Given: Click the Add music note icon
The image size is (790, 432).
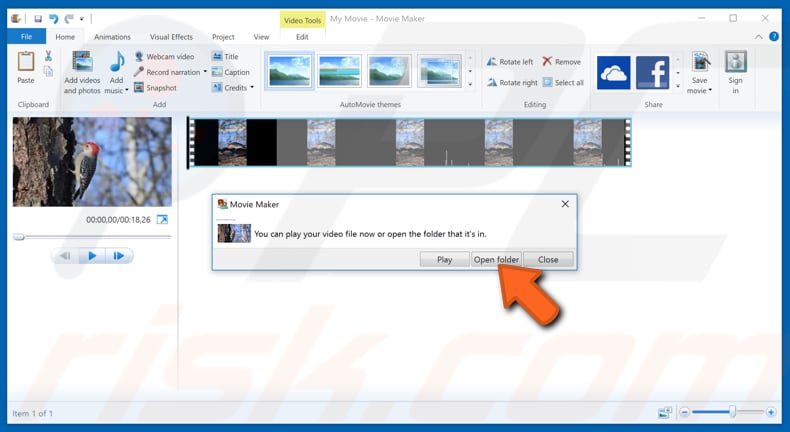Looking at the screenshot, I should [117, 63].
